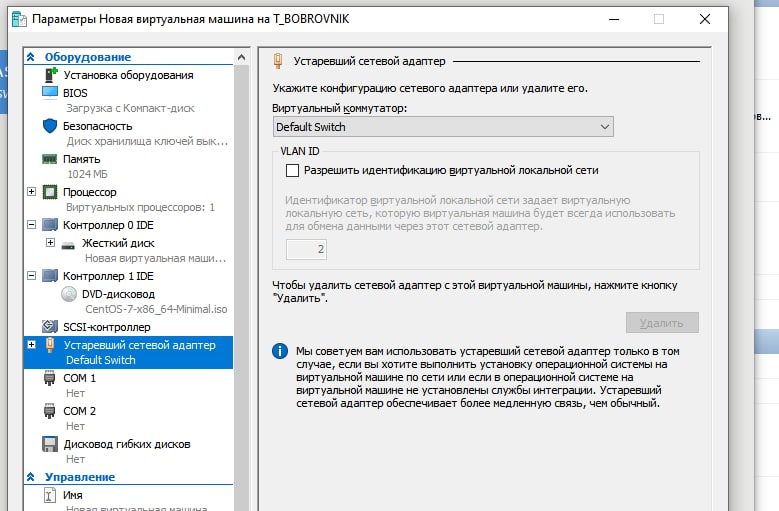This screenshot has height=511, width=779.
Task: Click "Default Switch" under network adapter in tree
Action: [101, 360]
